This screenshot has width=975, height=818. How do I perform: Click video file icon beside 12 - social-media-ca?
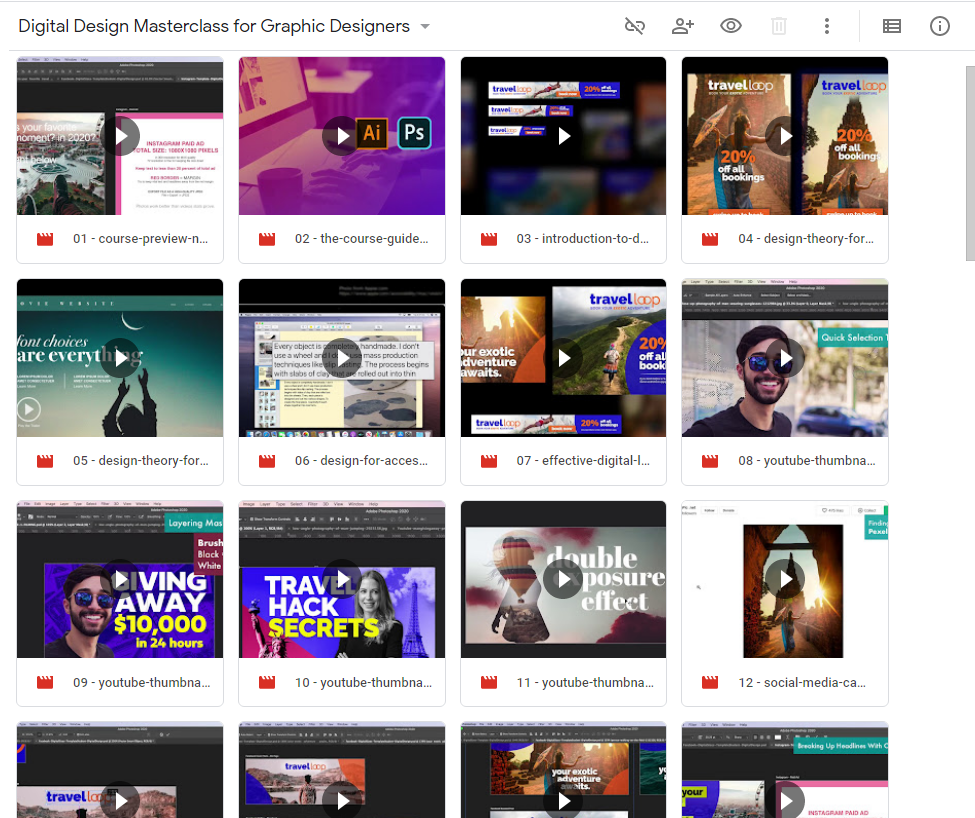click(709, 682)
